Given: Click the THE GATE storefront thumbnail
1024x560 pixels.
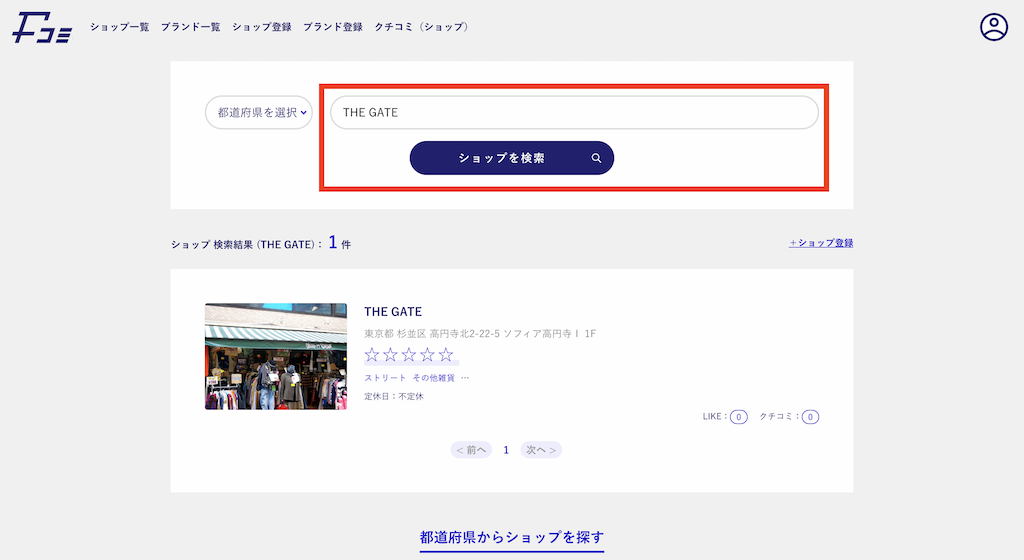Looking at the screenshot, I should (276, 356).
